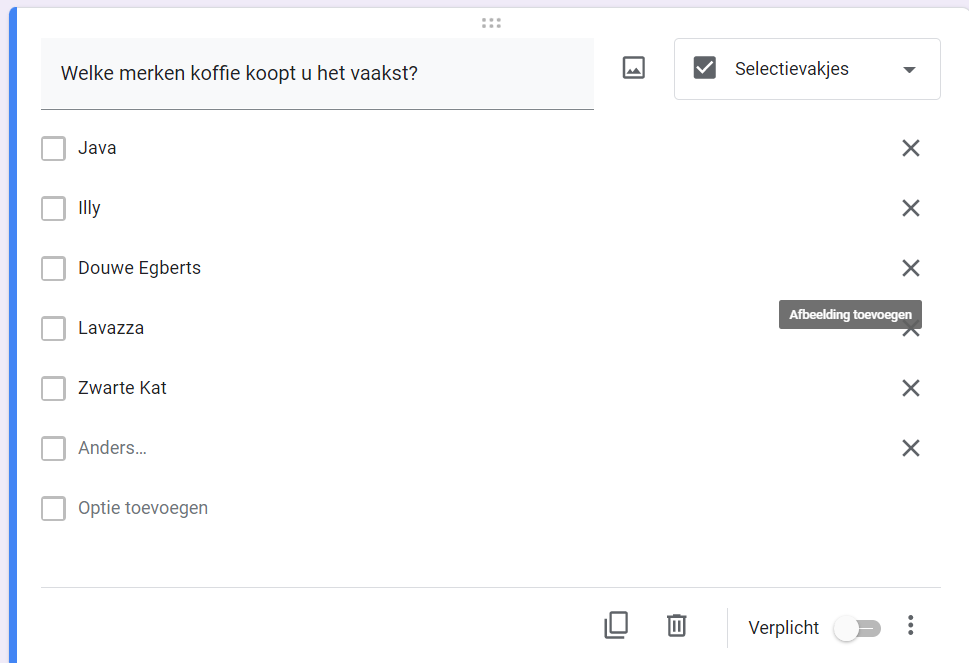Tick the Lavazza checkbox
Viewport: 969px width, 663px height.
[x=53, y=328]
